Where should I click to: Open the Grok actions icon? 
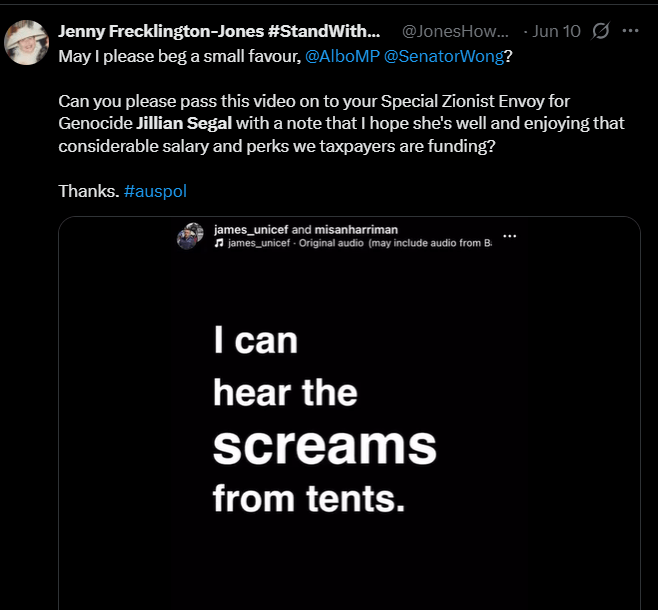pyautogui.click(x=601, y=31)
